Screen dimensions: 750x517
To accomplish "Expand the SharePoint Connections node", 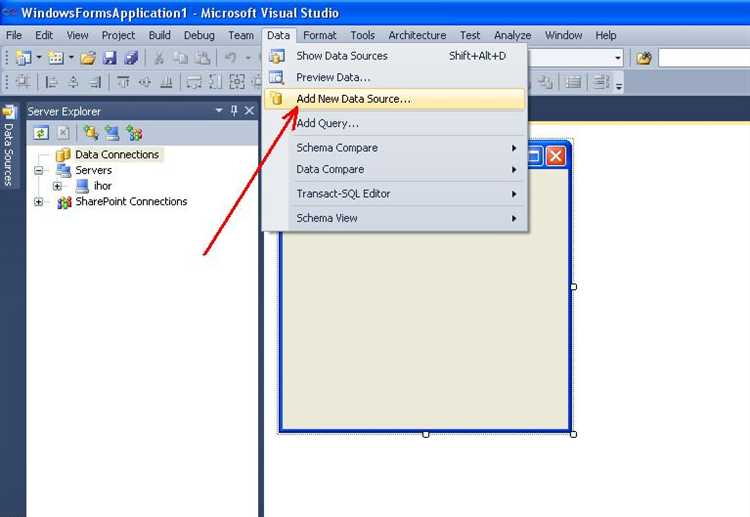I will pyautogui.click(x=39, y=202).
